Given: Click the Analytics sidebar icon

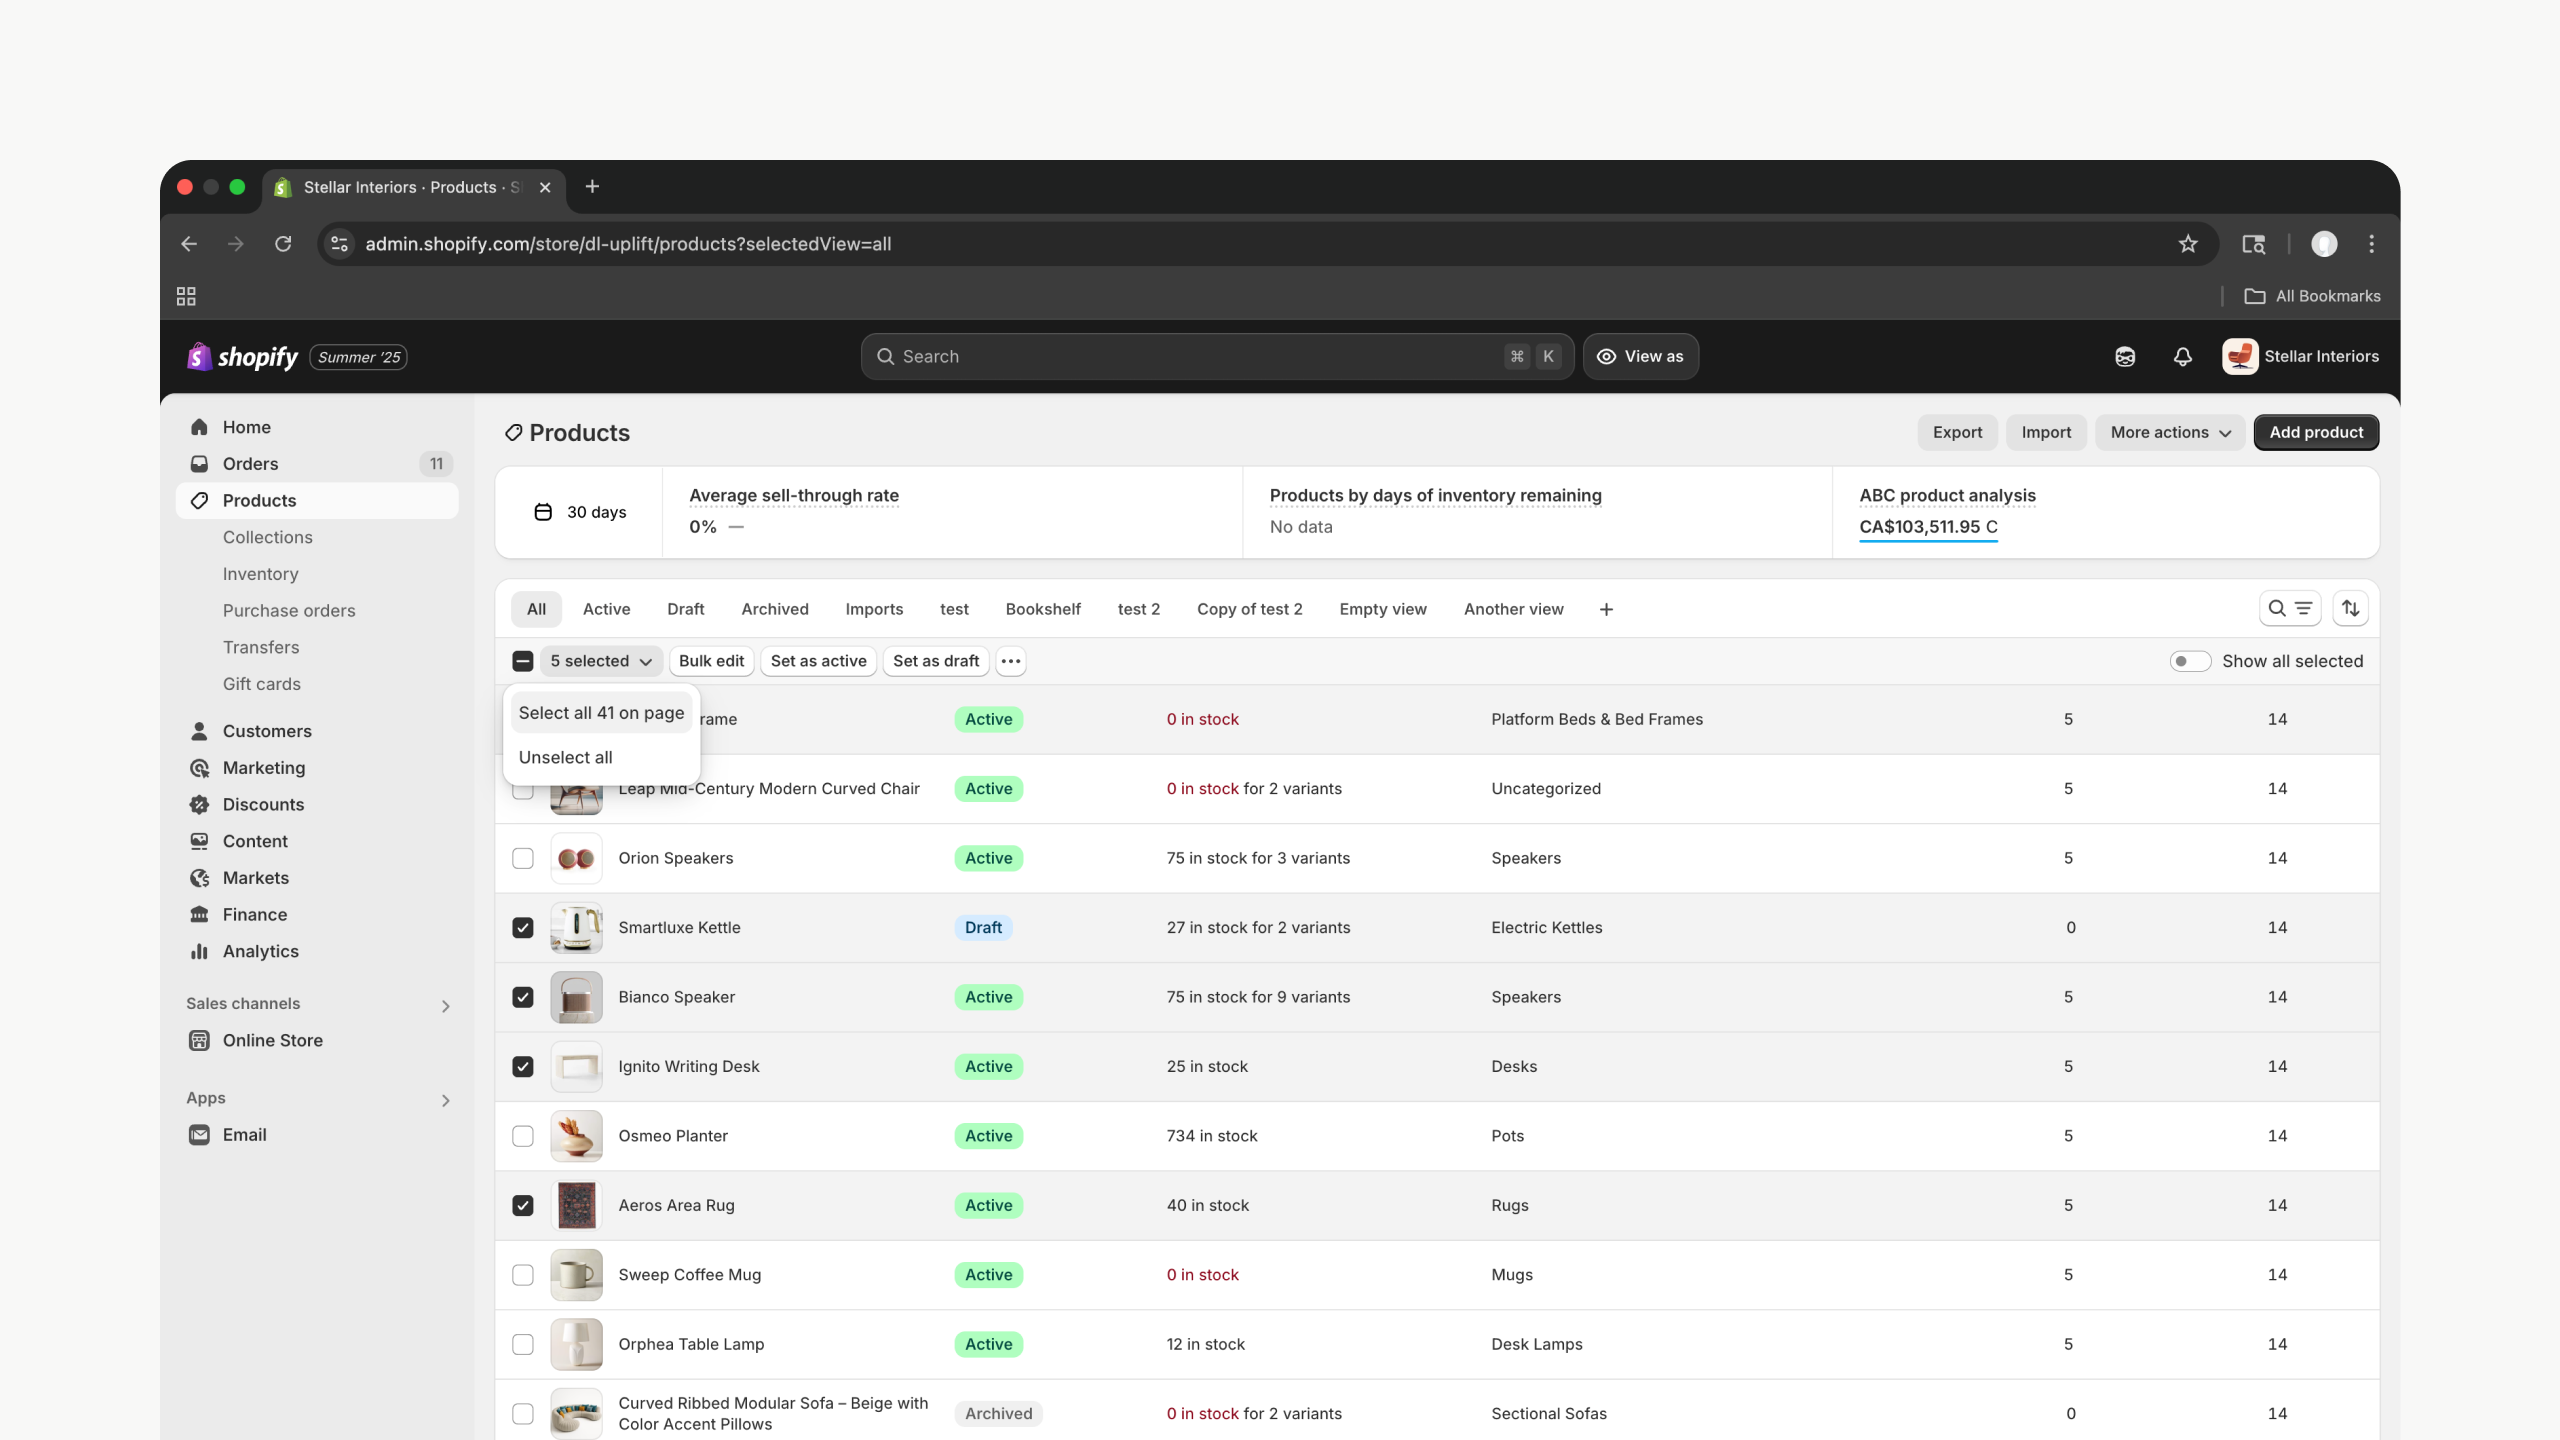Looking at the screenshot, I should click(199, 951).
